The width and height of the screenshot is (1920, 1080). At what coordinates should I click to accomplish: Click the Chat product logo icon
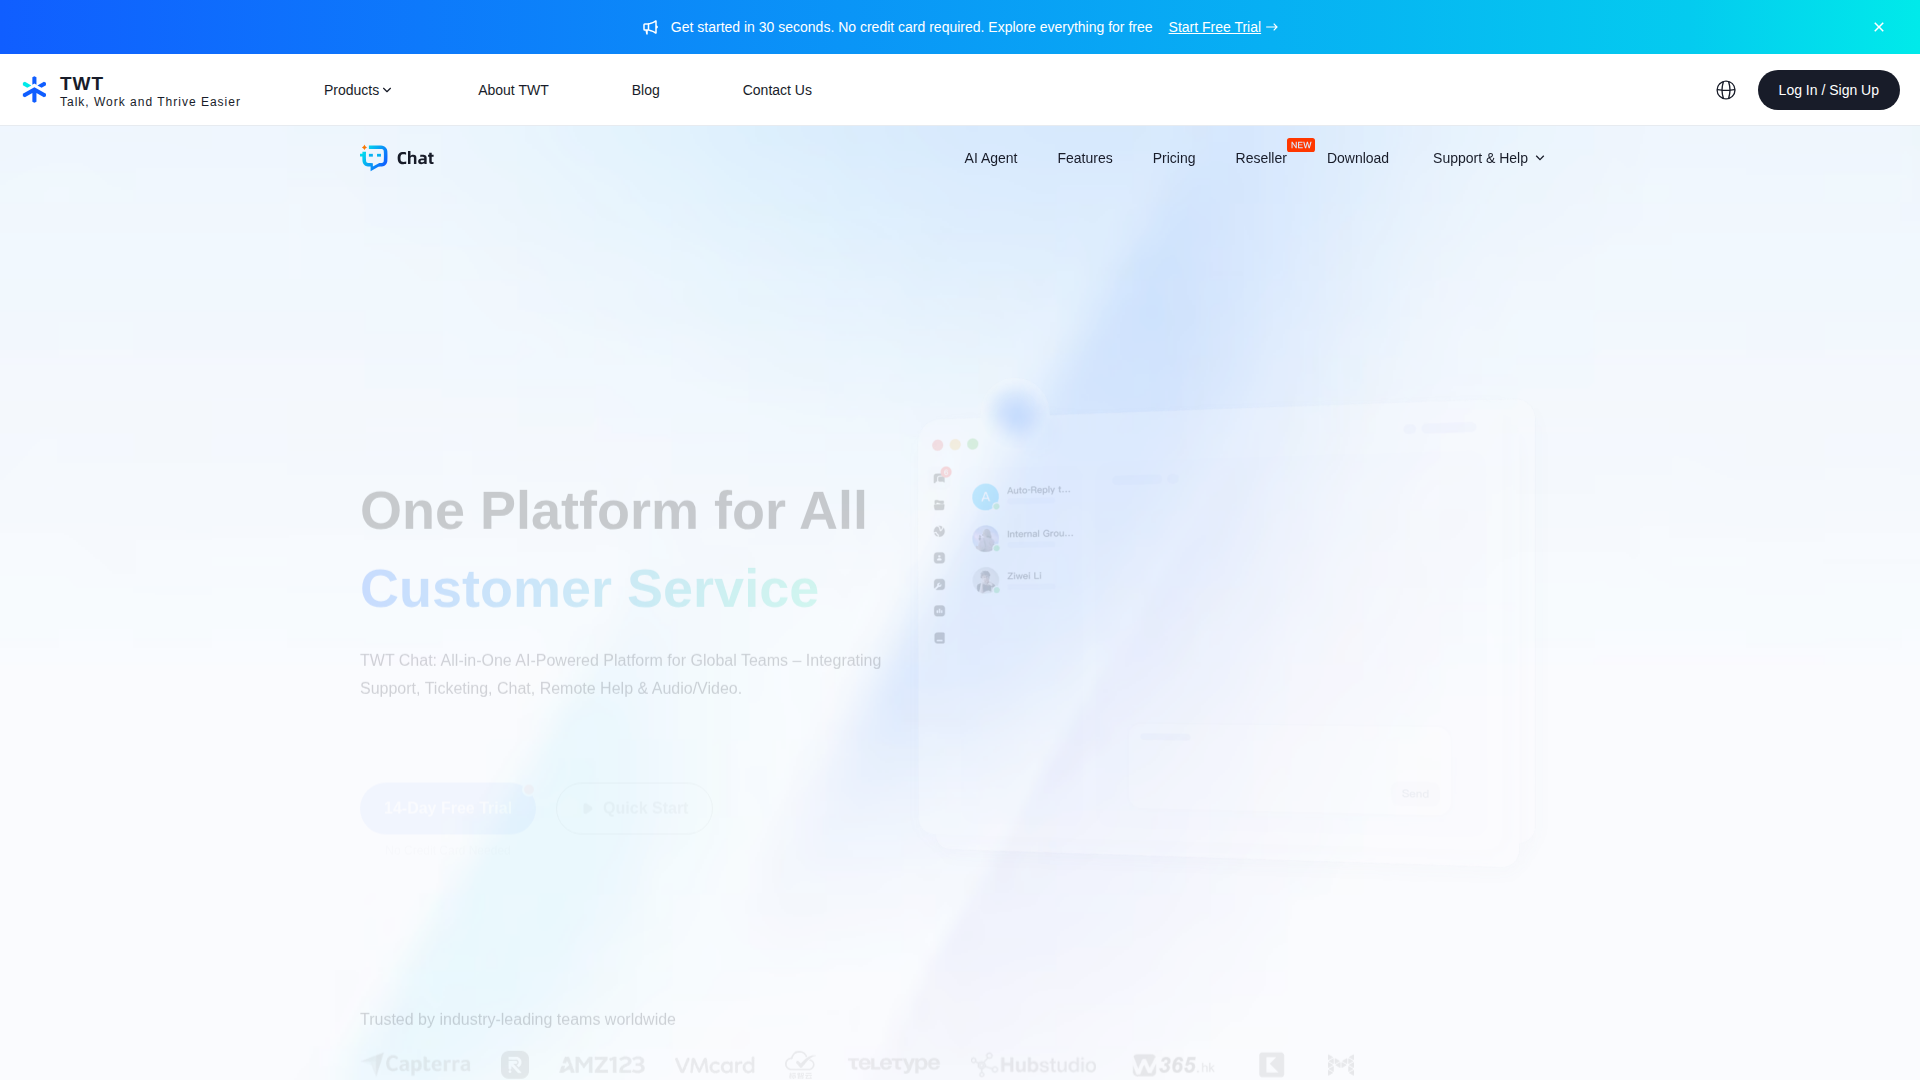(374, 158)
